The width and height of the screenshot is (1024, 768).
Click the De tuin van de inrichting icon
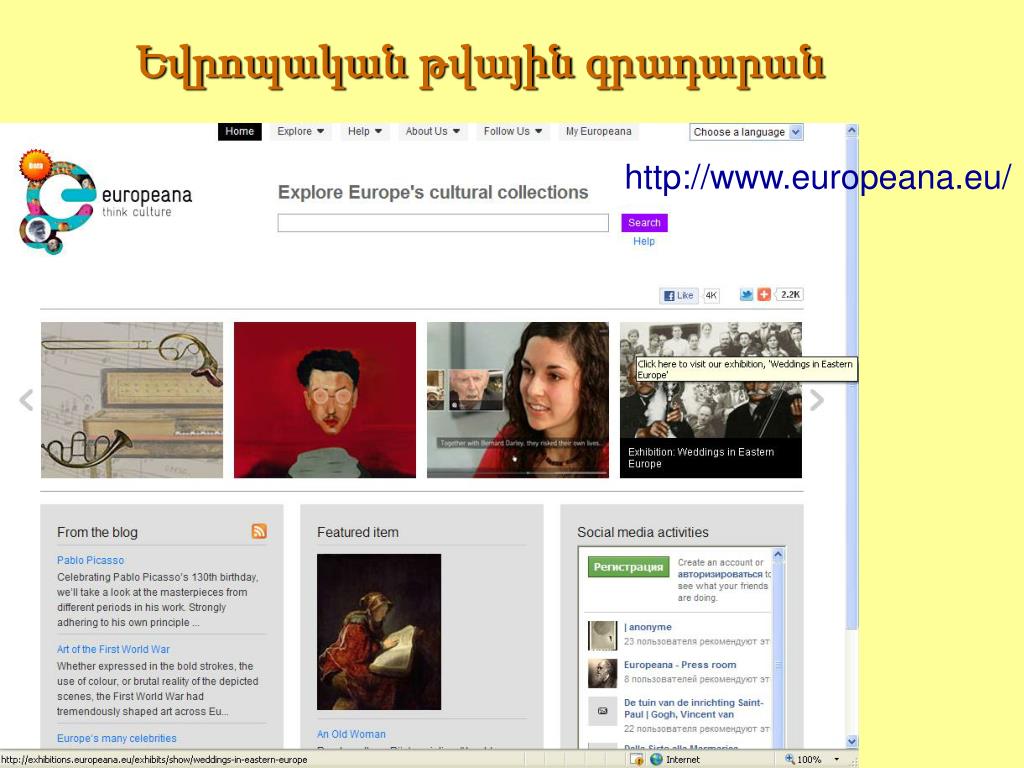pos(602,711)
